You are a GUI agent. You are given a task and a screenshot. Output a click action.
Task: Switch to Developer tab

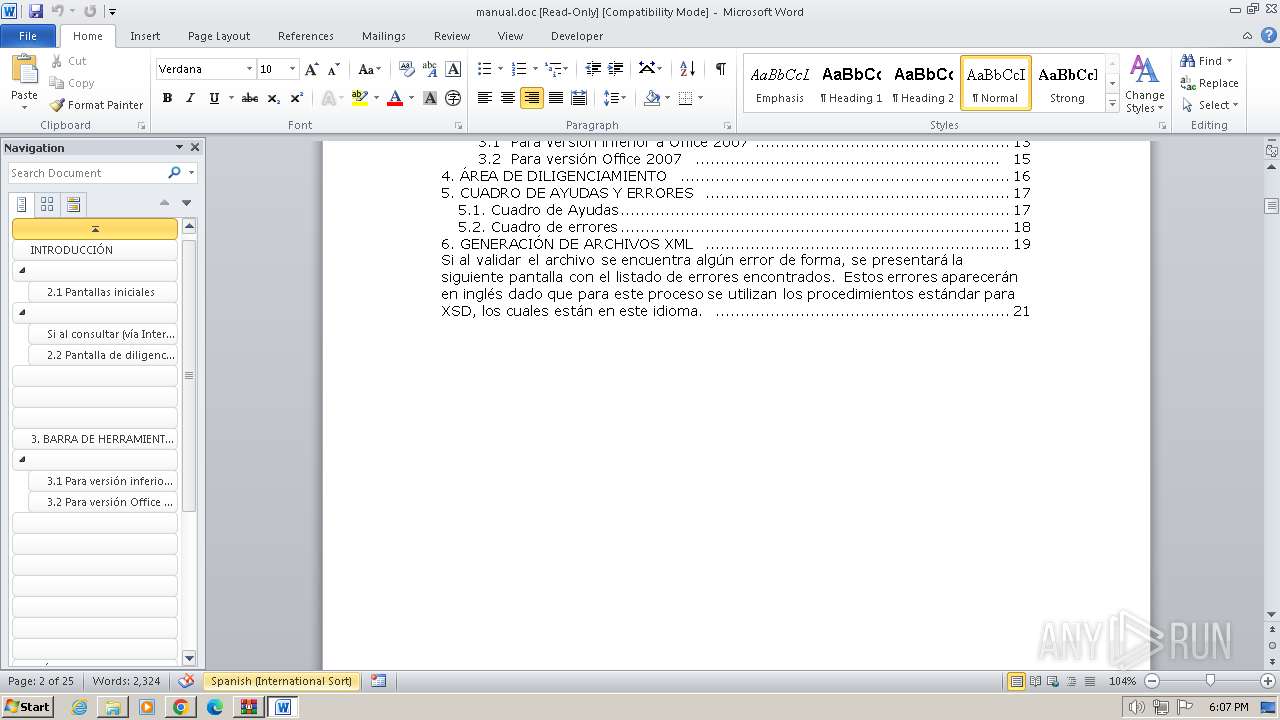[x=577, y=36]
